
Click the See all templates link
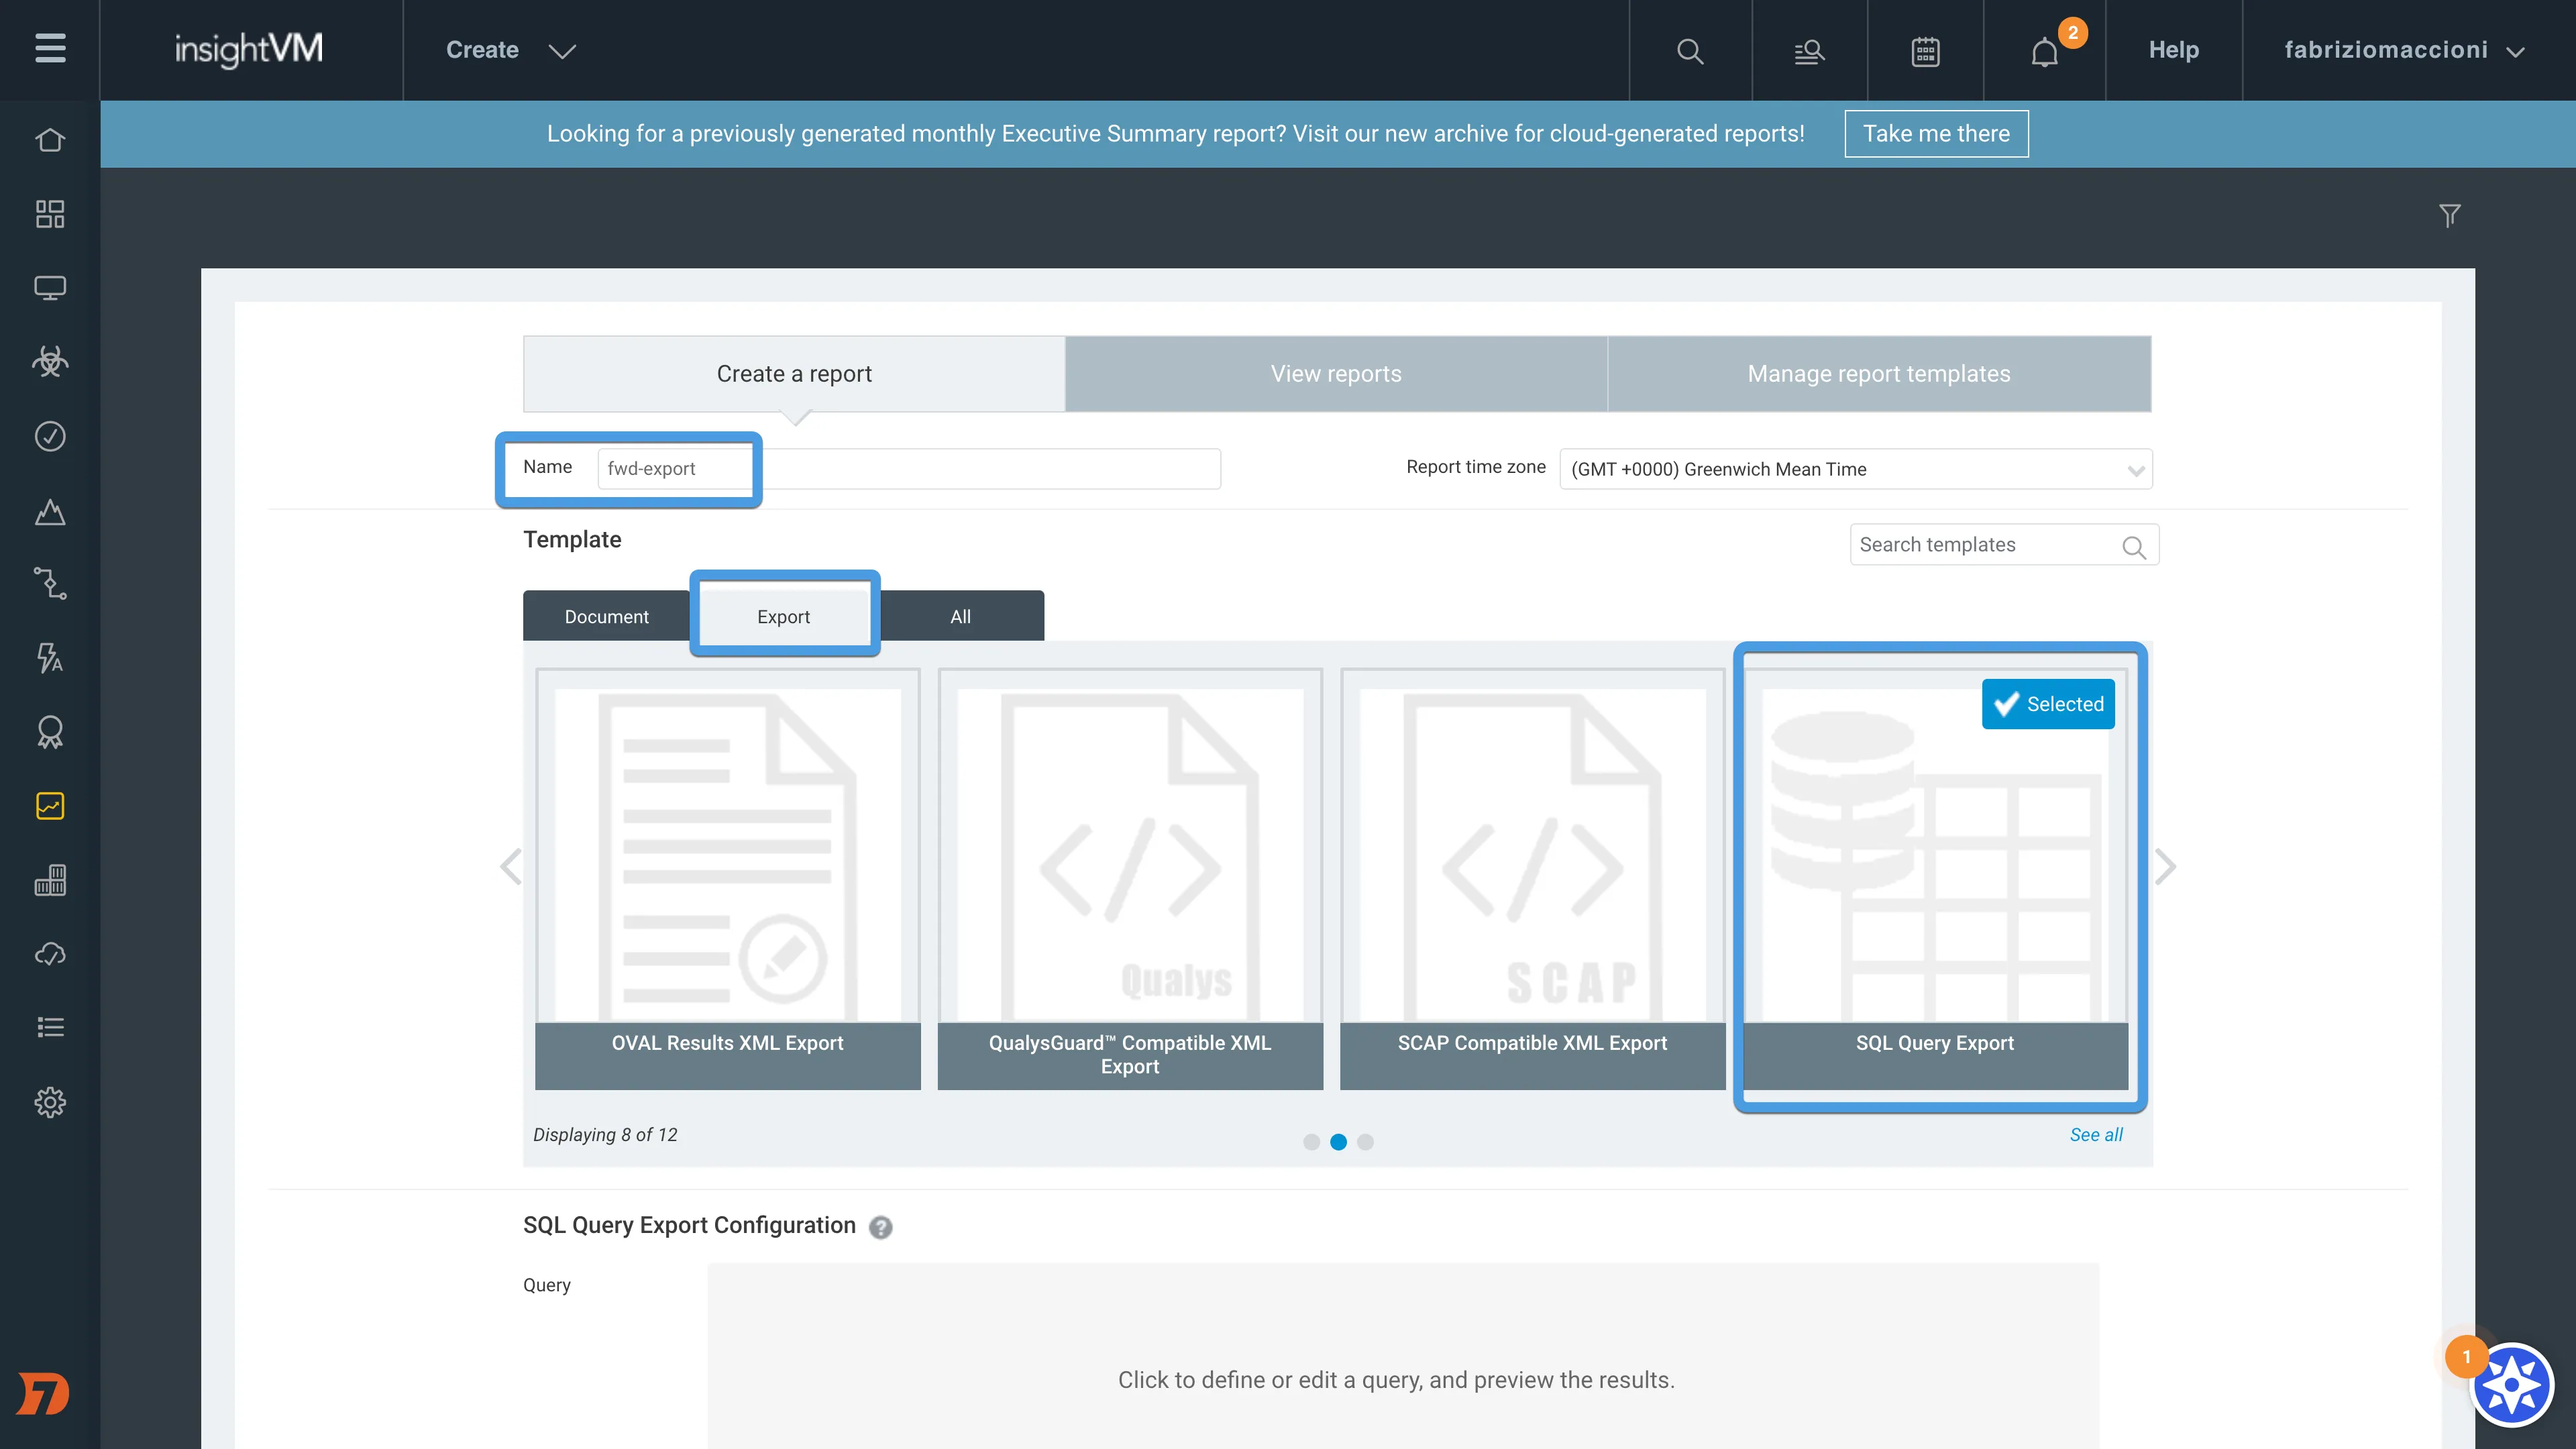coord(2096,1135)
